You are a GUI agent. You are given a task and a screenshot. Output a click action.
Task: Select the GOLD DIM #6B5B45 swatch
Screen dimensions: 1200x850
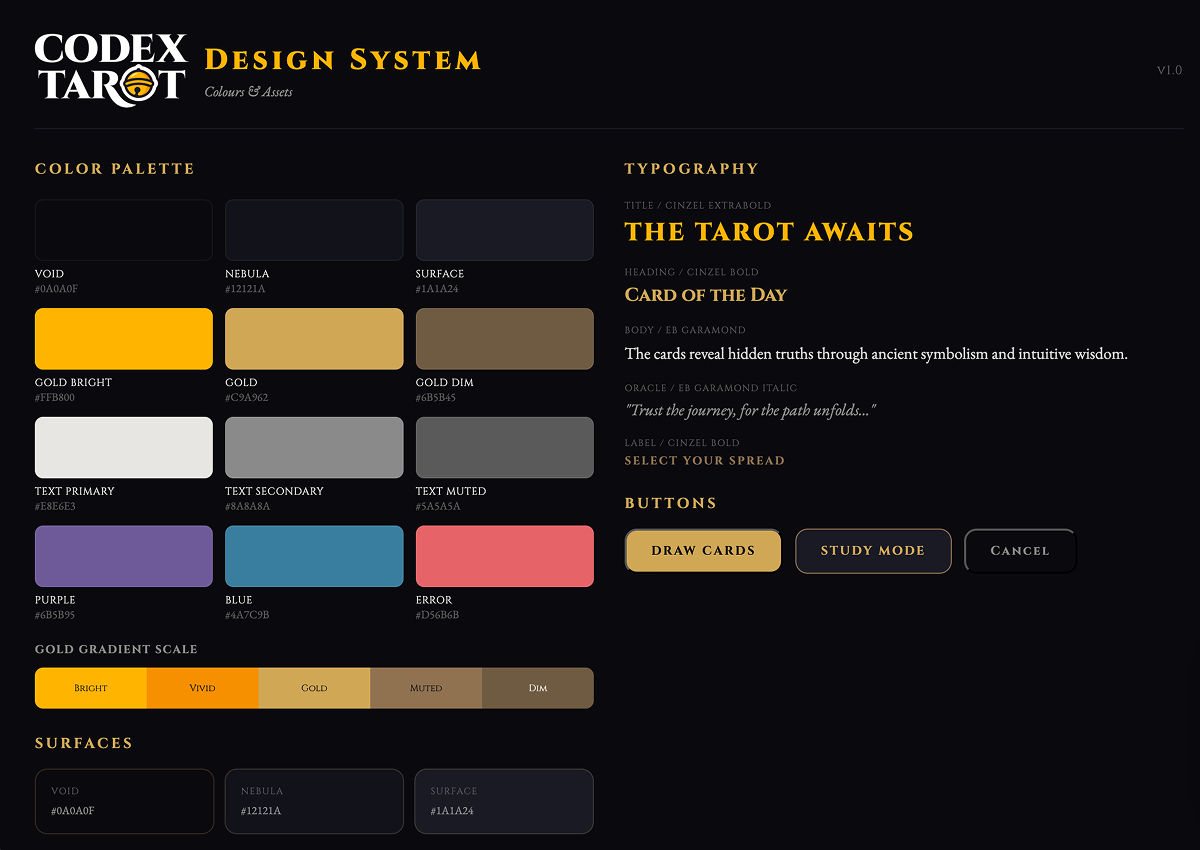point(504,338)
